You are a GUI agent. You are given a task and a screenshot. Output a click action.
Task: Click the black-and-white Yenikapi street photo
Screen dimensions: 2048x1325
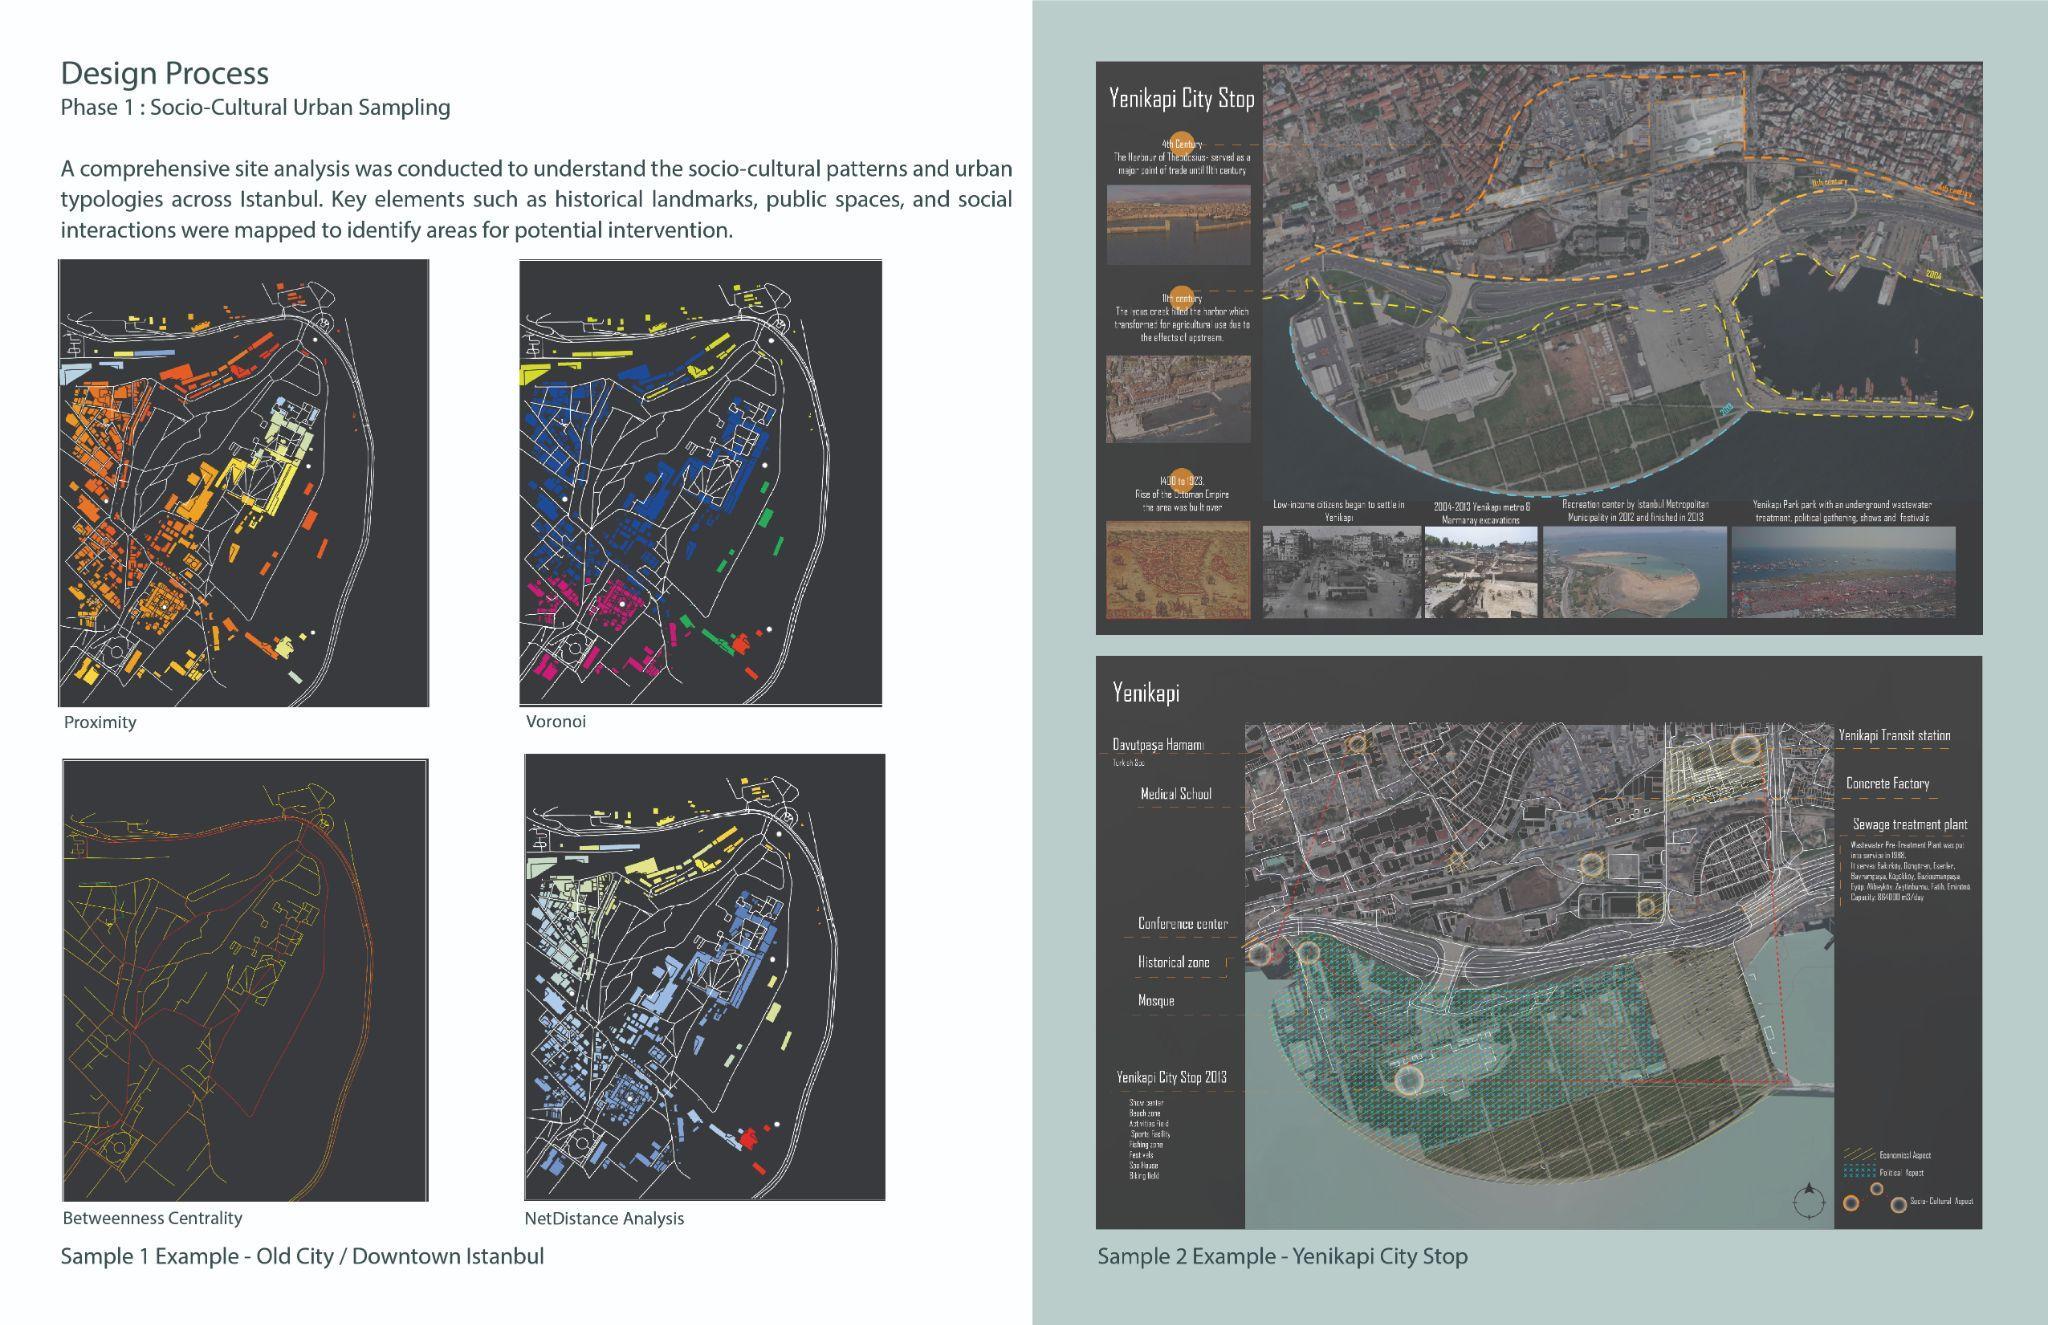click(1341, 572)
